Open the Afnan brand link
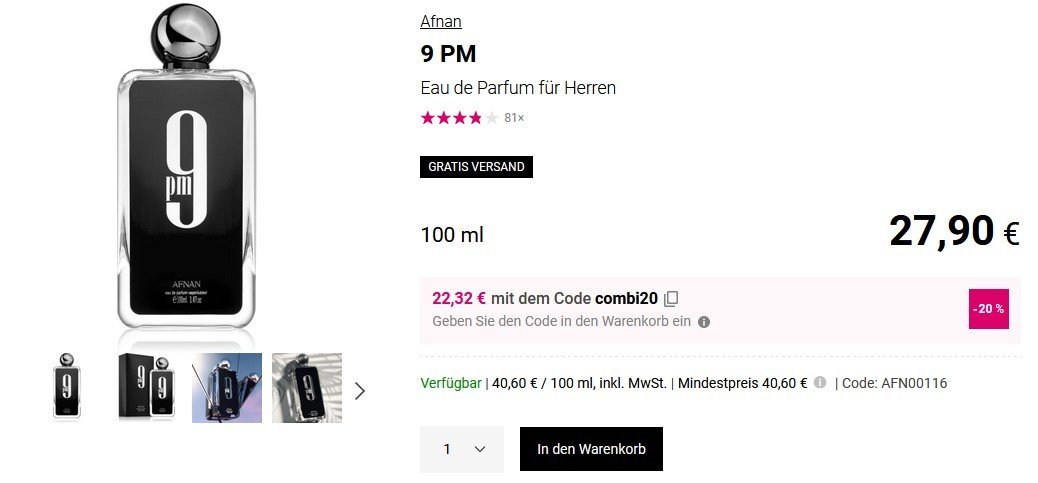 441,21
